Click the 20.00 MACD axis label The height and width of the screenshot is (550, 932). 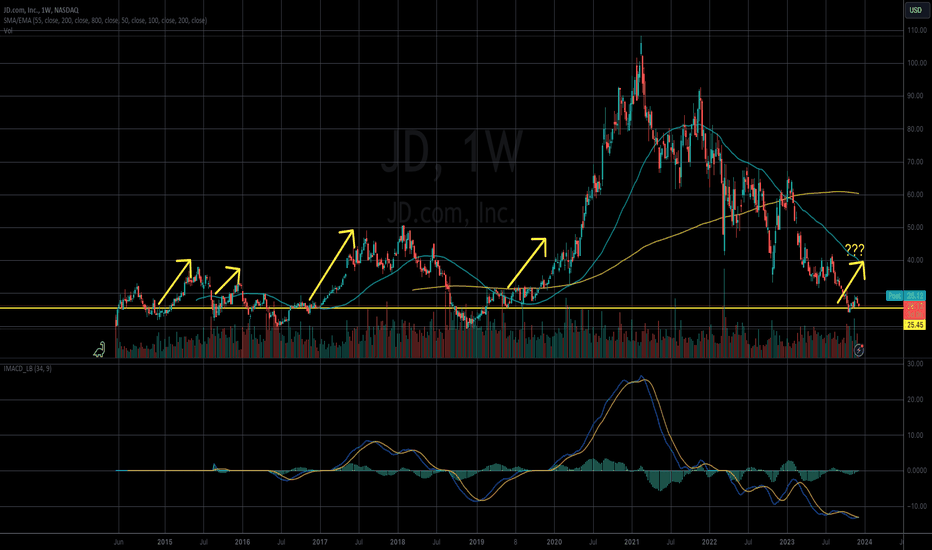tap(915, 400)
